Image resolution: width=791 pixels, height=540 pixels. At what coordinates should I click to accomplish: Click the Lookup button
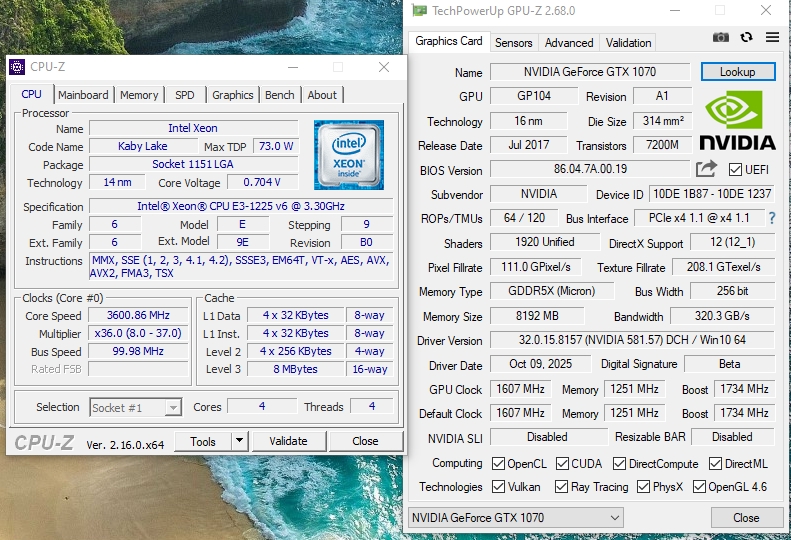click(737, 72)
